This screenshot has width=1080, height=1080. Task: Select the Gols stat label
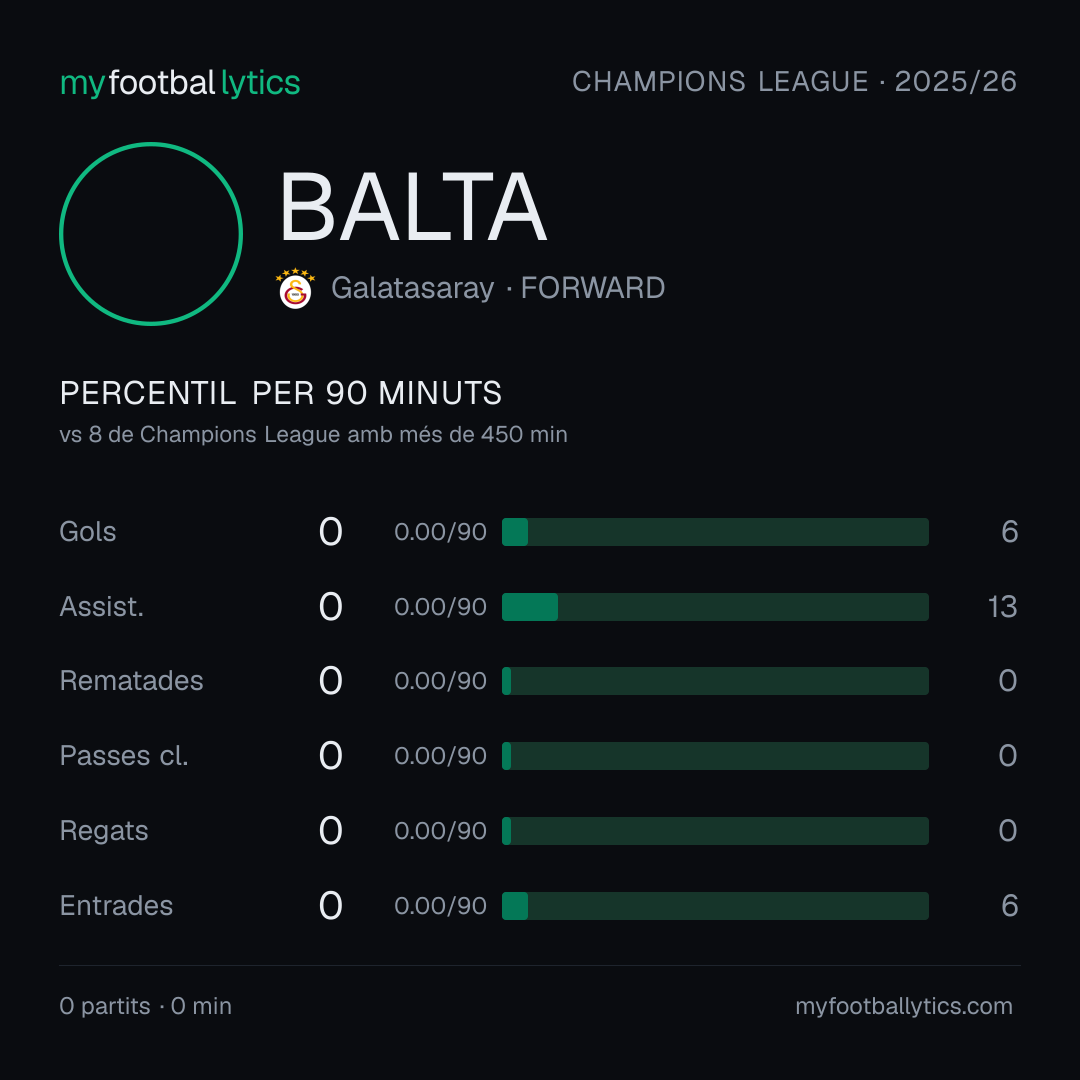pos(87,532)
